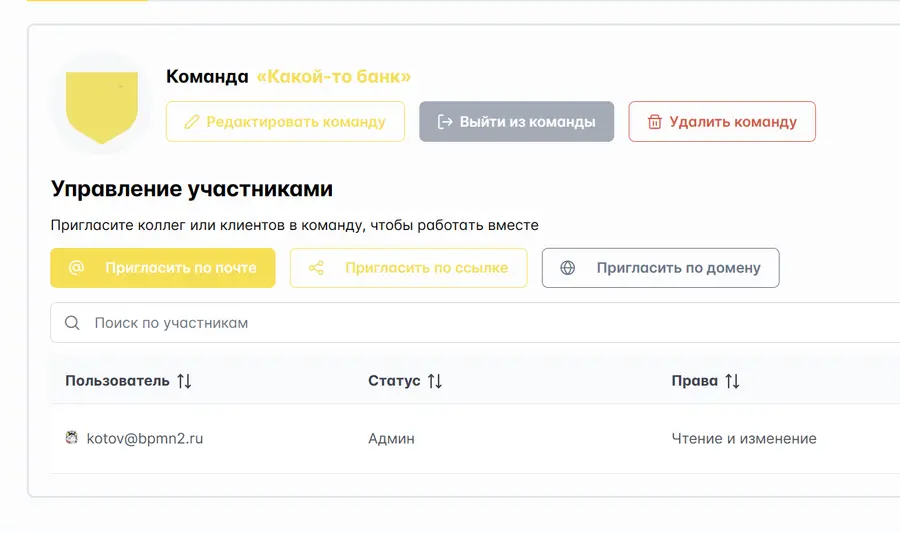Open Редактировать команду
This screenshot has height=533, width=900.
click(x=285, y=122)
